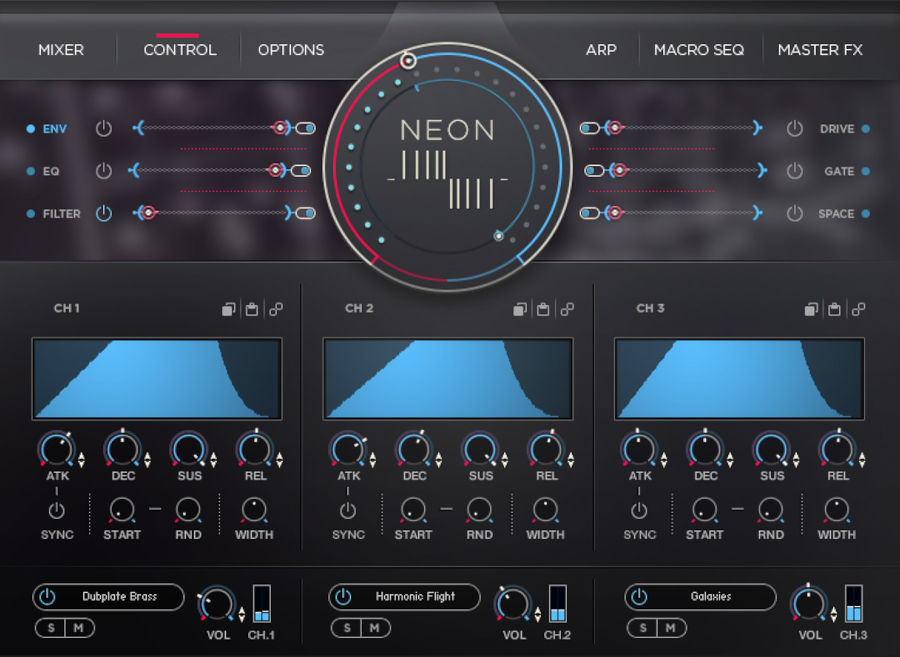Switch to the MIXER tab

click(61, 49)
